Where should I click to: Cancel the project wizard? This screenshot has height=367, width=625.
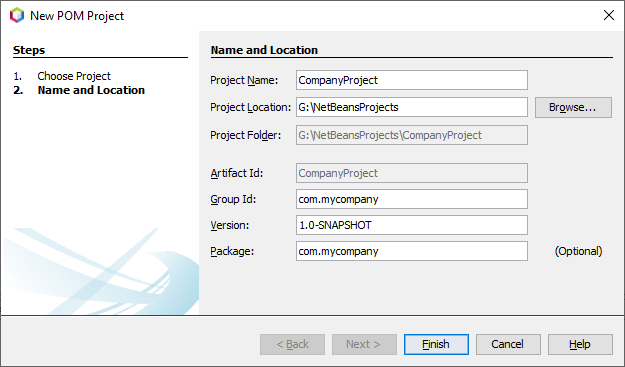(508, 344)
